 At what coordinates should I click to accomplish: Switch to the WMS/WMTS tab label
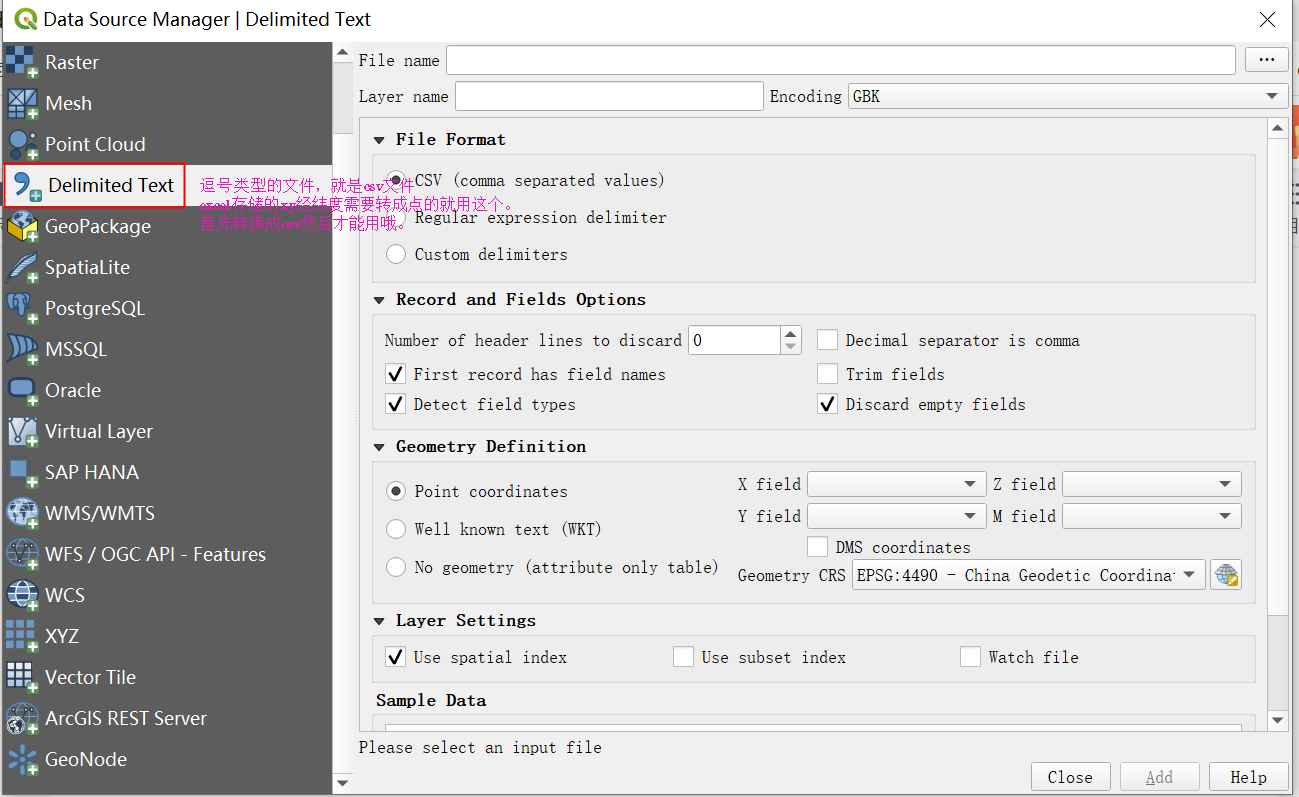point(100,513)
